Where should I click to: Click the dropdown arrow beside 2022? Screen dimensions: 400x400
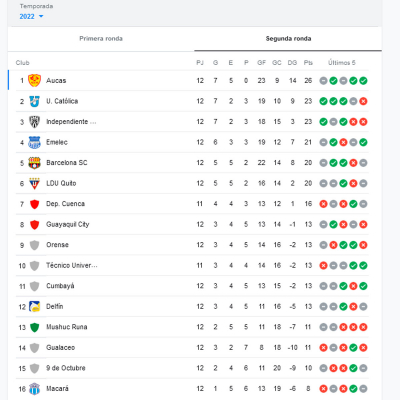coord(41,16)
